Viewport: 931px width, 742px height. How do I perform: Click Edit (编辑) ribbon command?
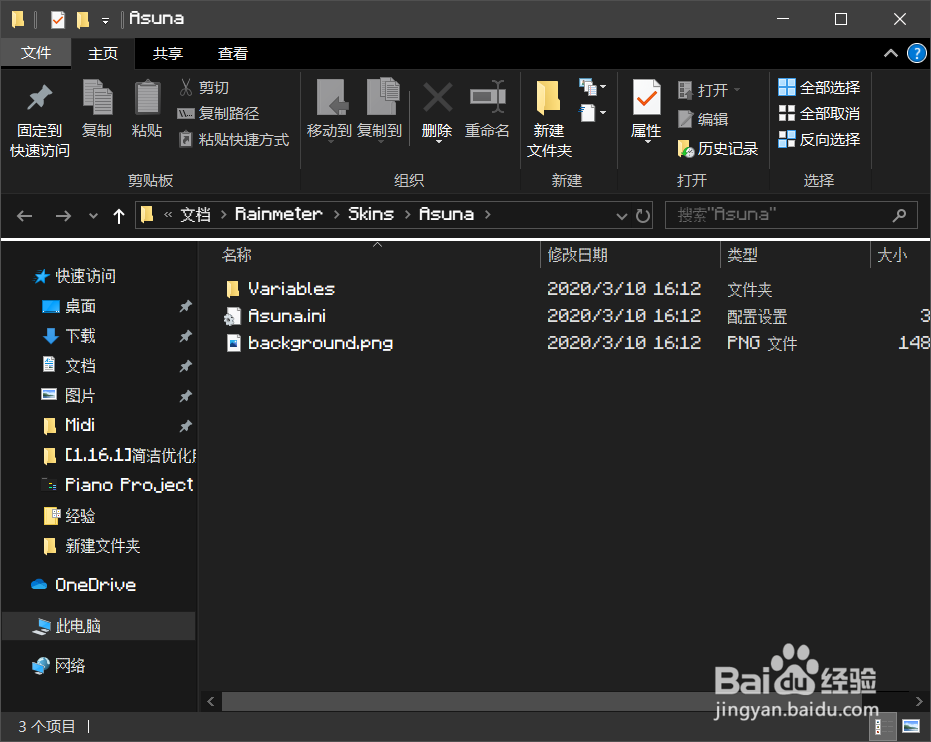(x=703, y=119)
